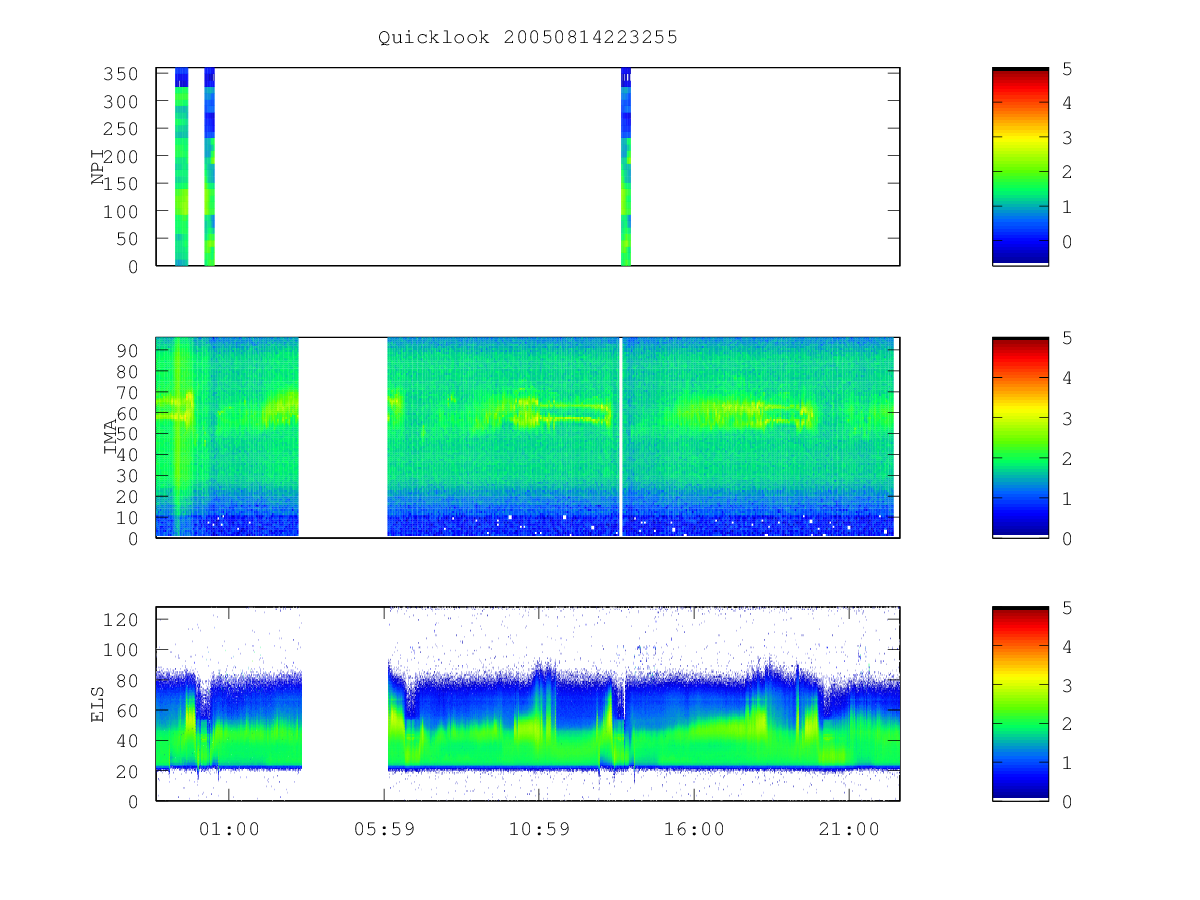Click the white data gap in ELS panel
This screenshot has width=1200, height=900.
[x=344, y=704]
